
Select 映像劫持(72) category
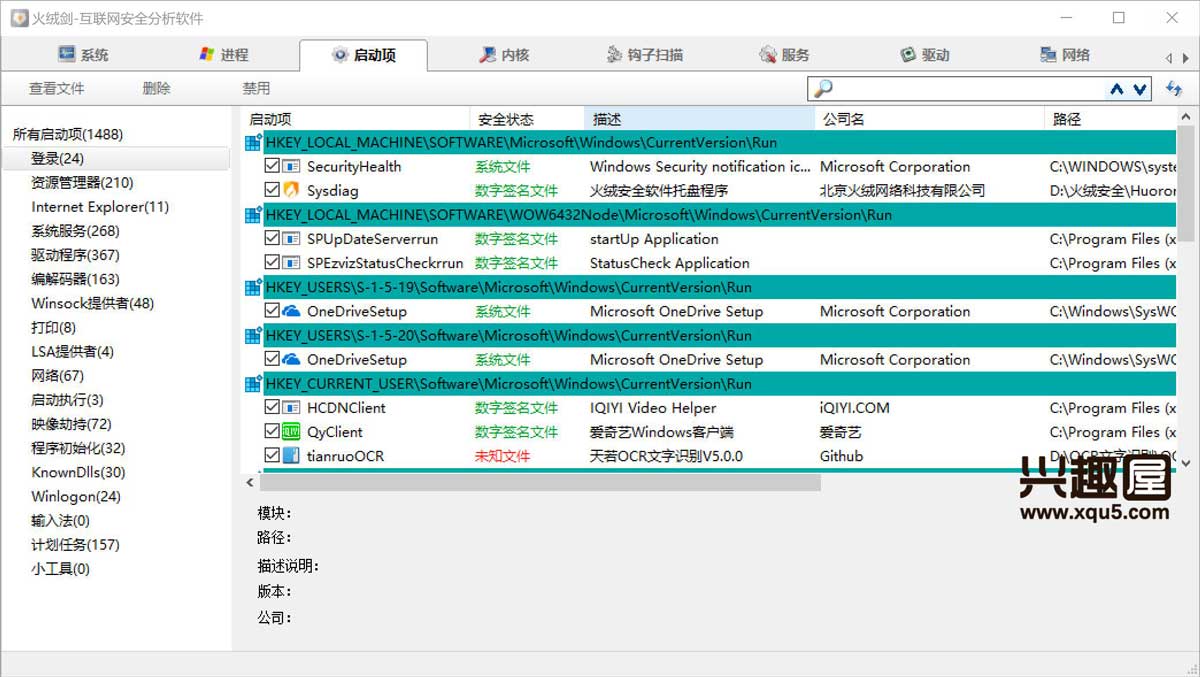[71, 424]
